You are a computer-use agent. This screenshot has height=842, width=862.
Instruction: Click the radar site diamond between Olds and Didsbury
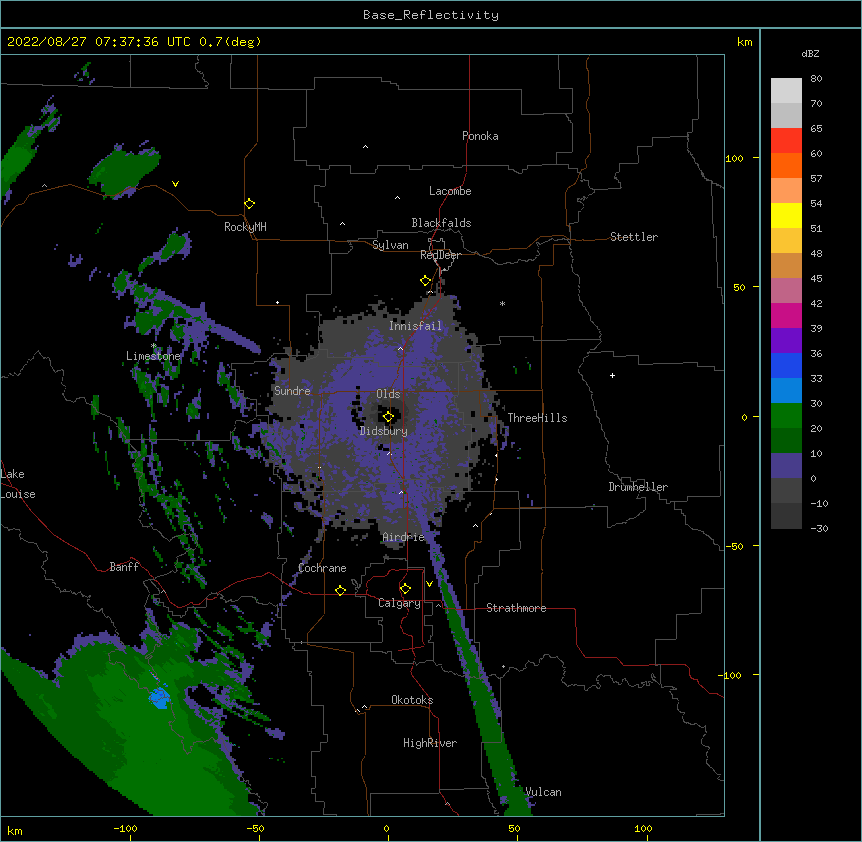point(388,417)
